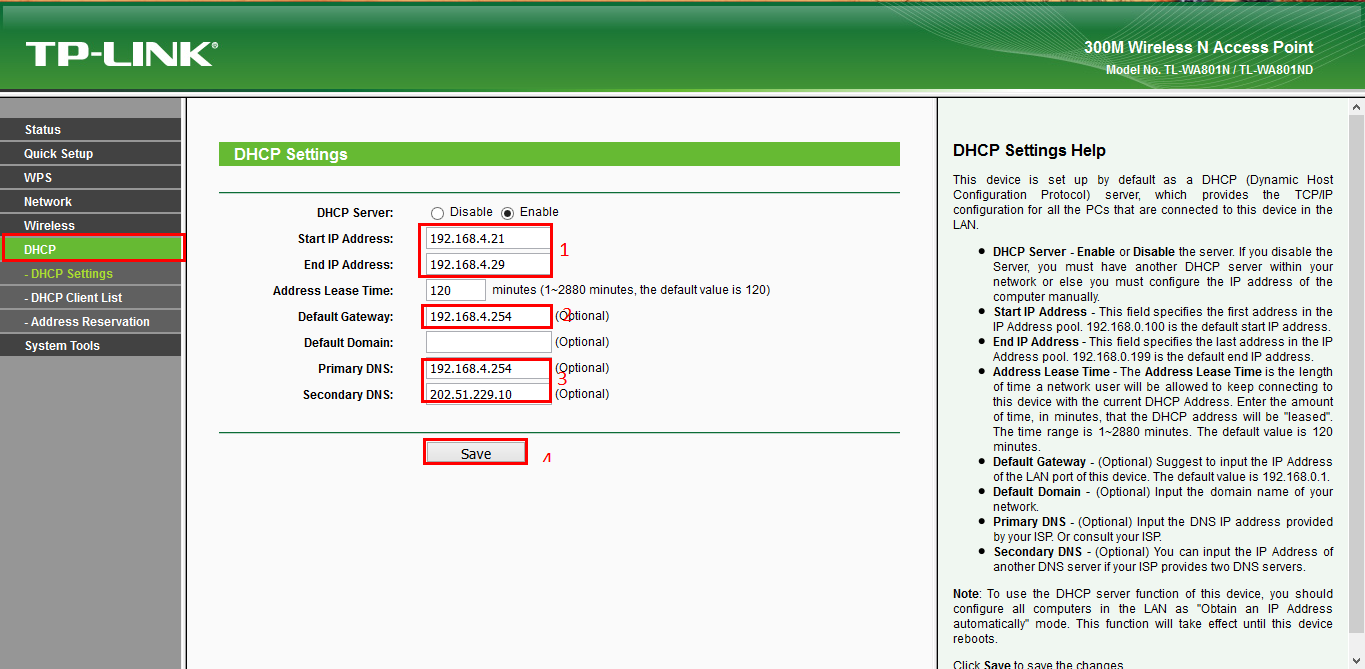
Task: Click the empty Default Domain field
Action: 488,342
